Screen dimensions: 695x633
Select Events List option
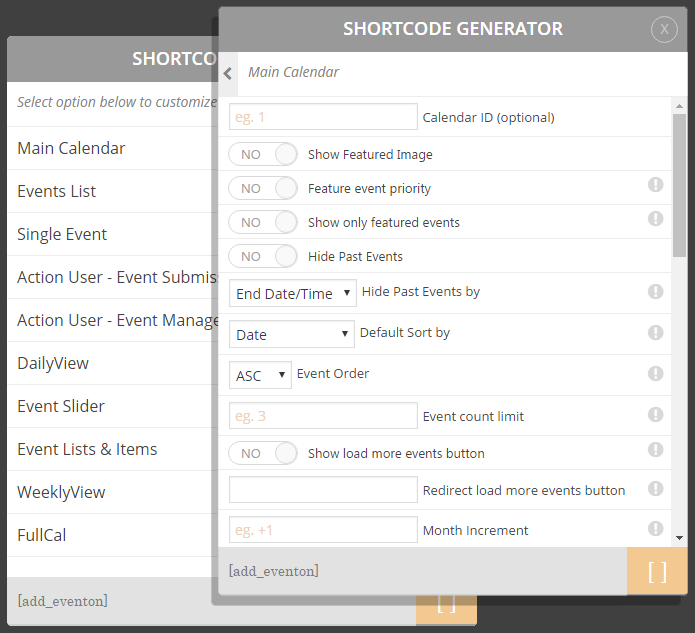109,191
